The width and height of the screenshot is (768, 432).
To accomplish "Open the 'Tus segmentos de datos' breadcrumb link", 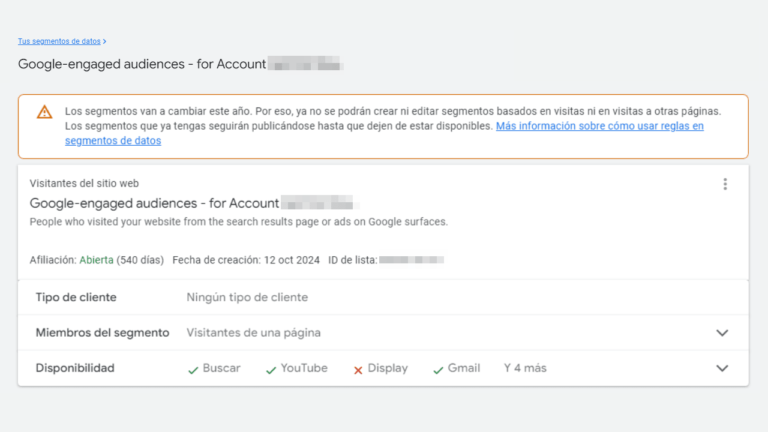I will click(x=59, y=41).
